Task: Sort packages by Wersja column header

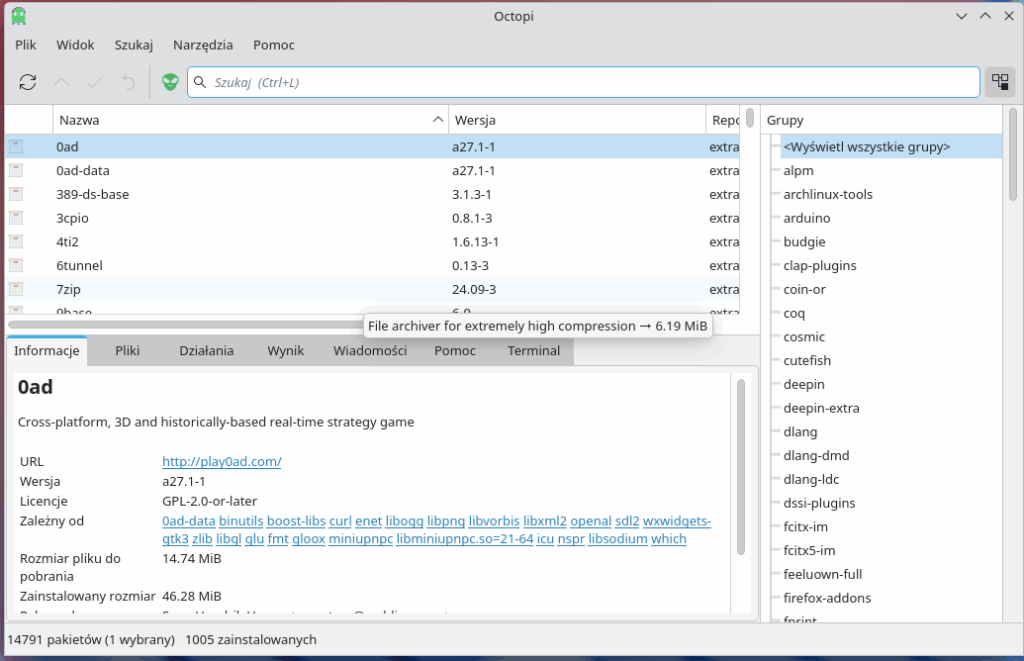Action: pos(577,120)
